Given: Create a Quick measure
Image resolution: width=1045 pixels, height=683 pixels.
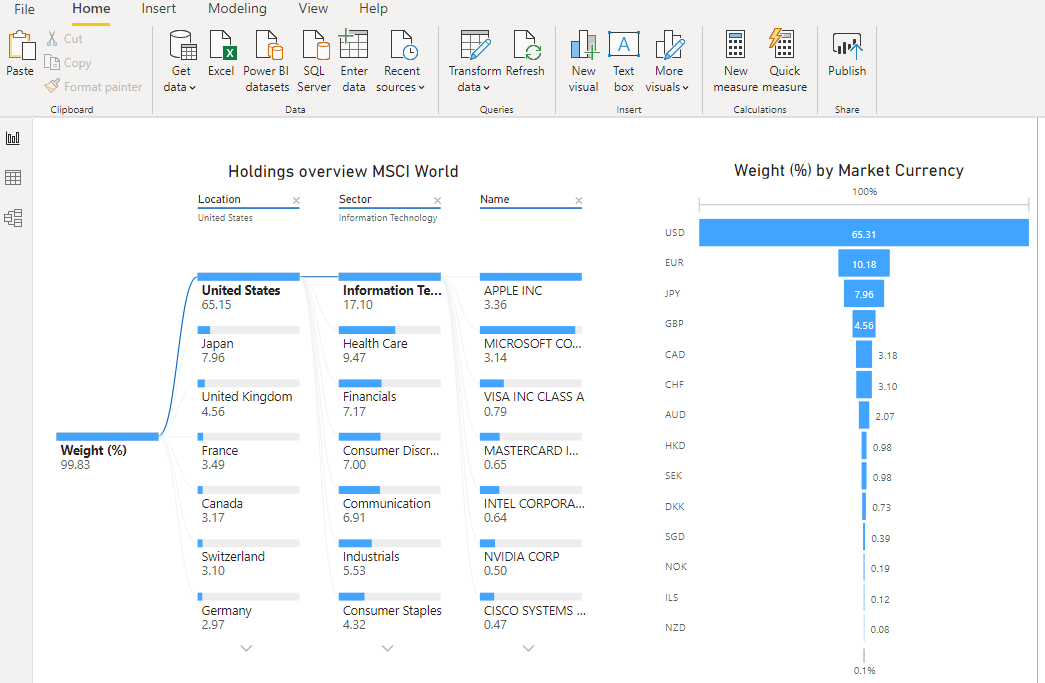Looking at the screenshot, I should 784,61.
